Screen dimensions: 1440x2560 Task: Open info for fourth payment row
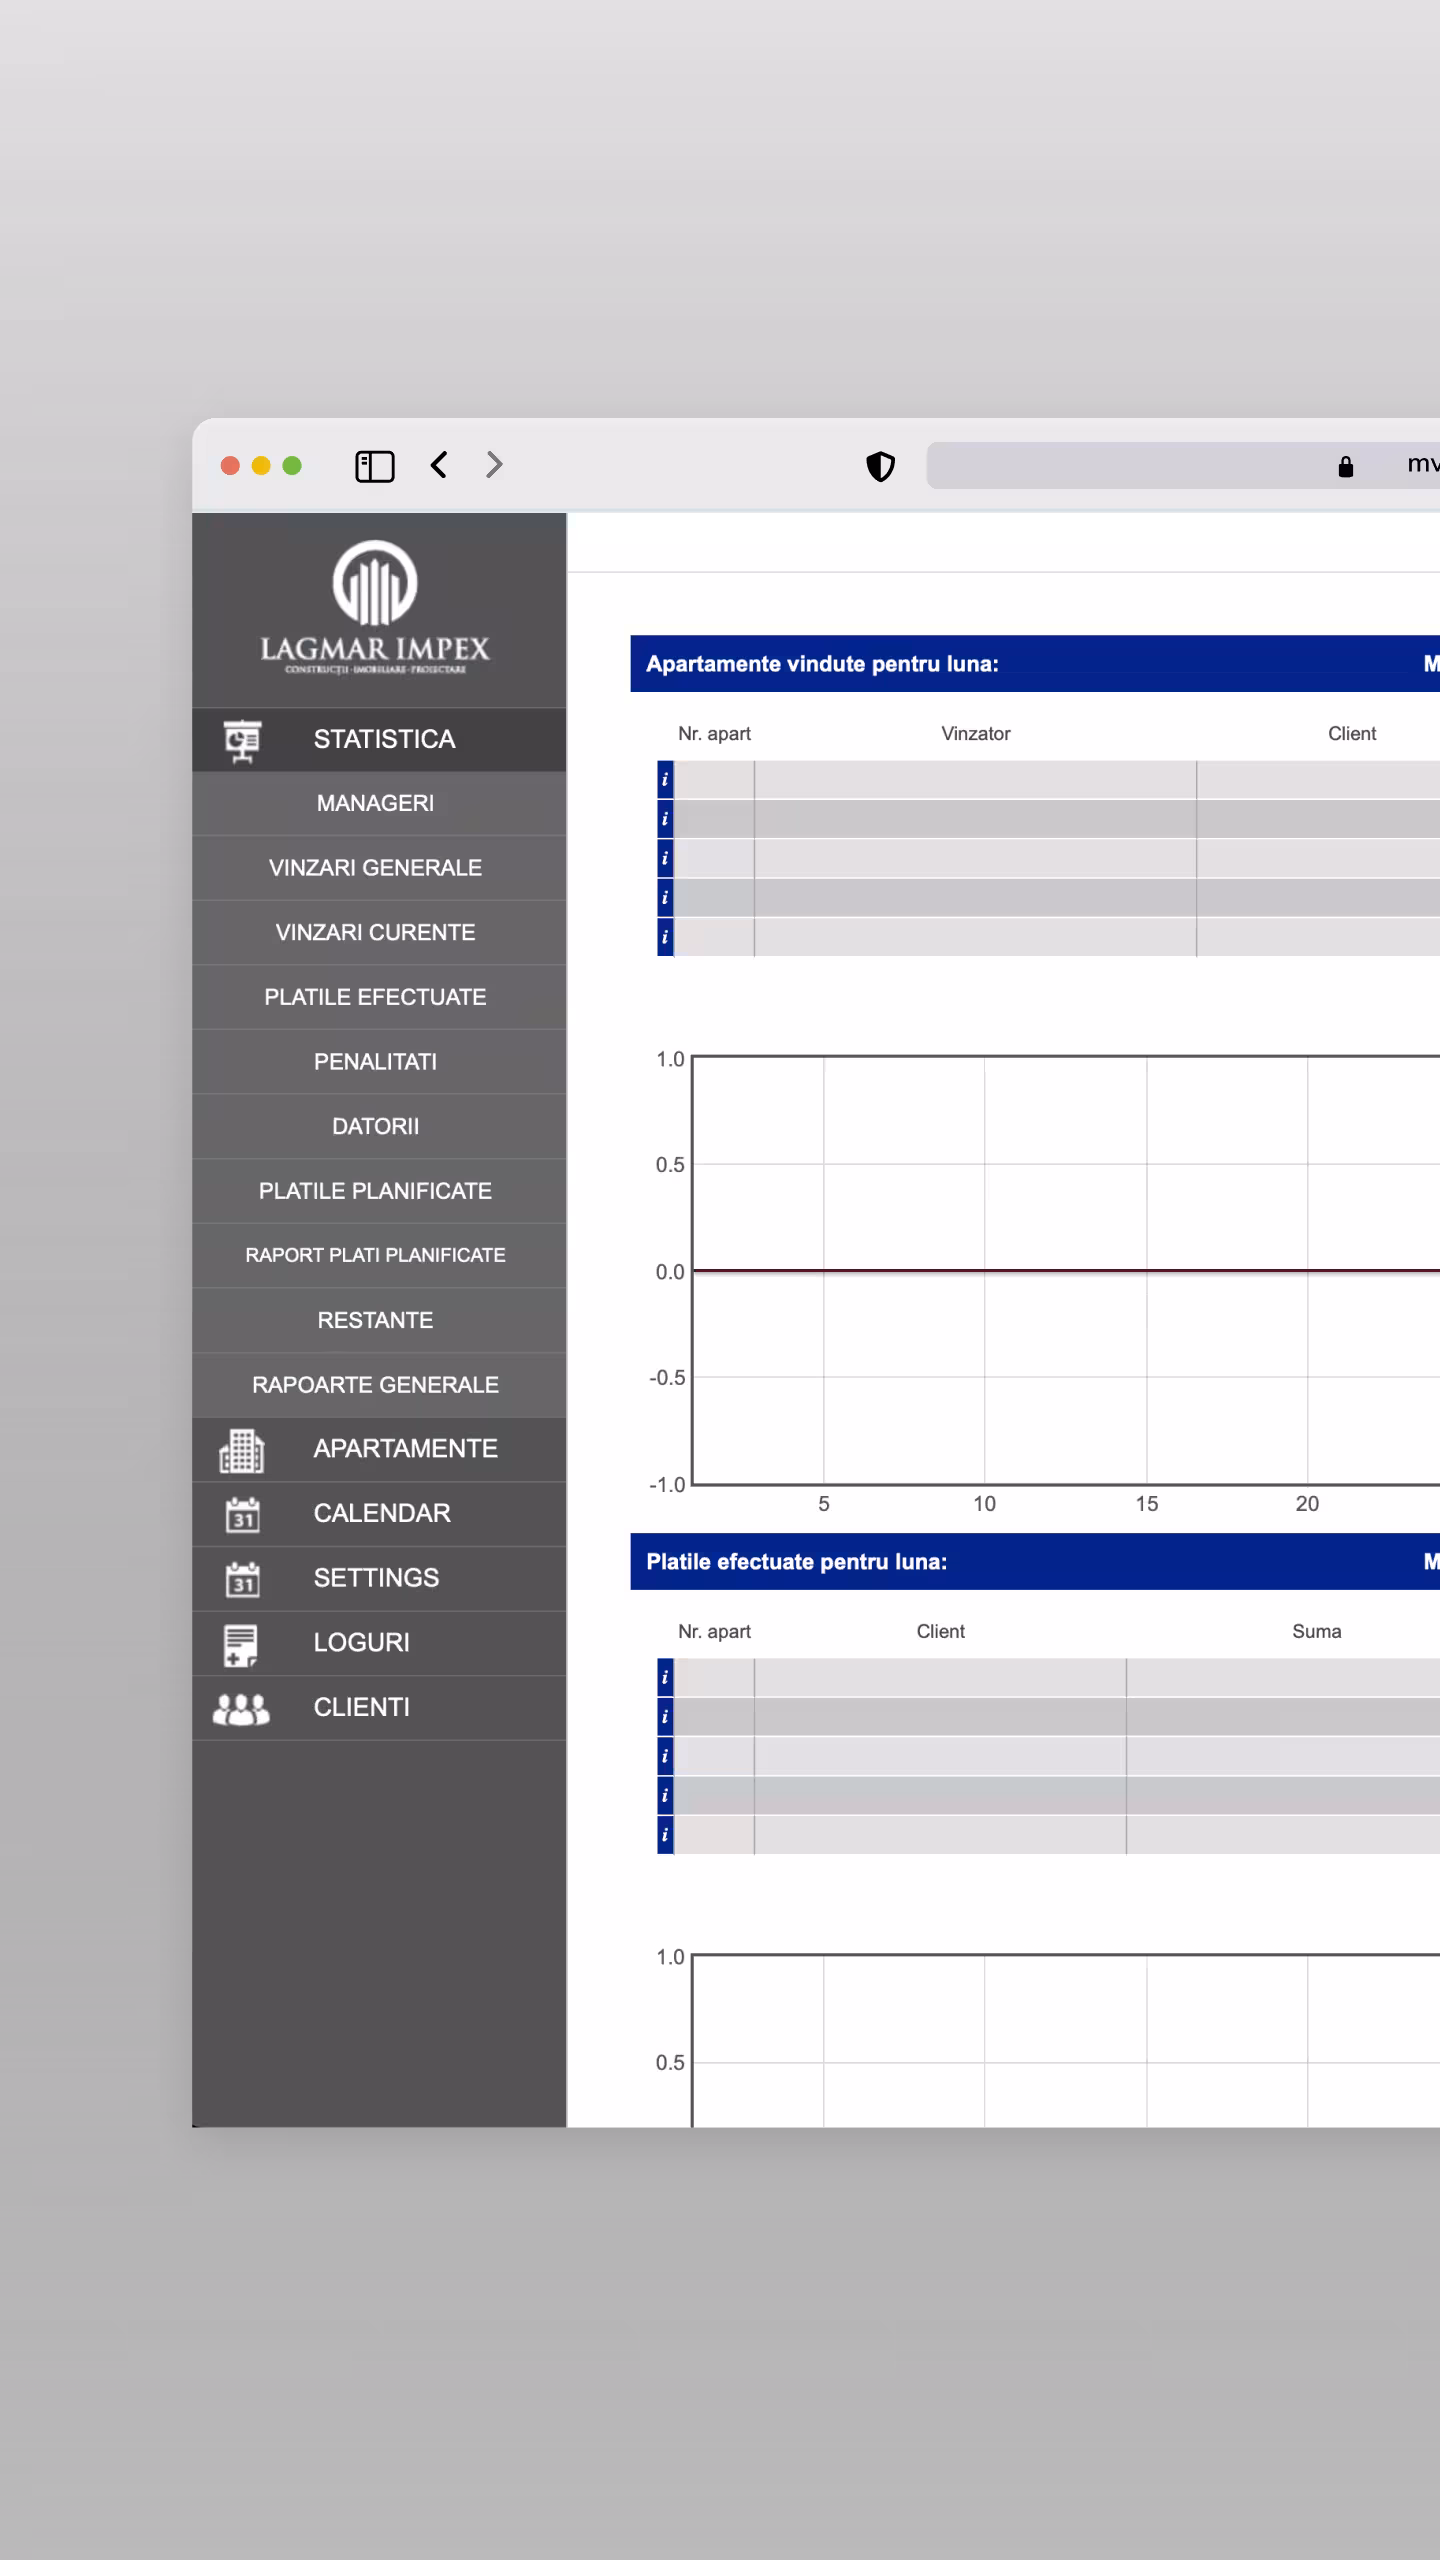665,1796
